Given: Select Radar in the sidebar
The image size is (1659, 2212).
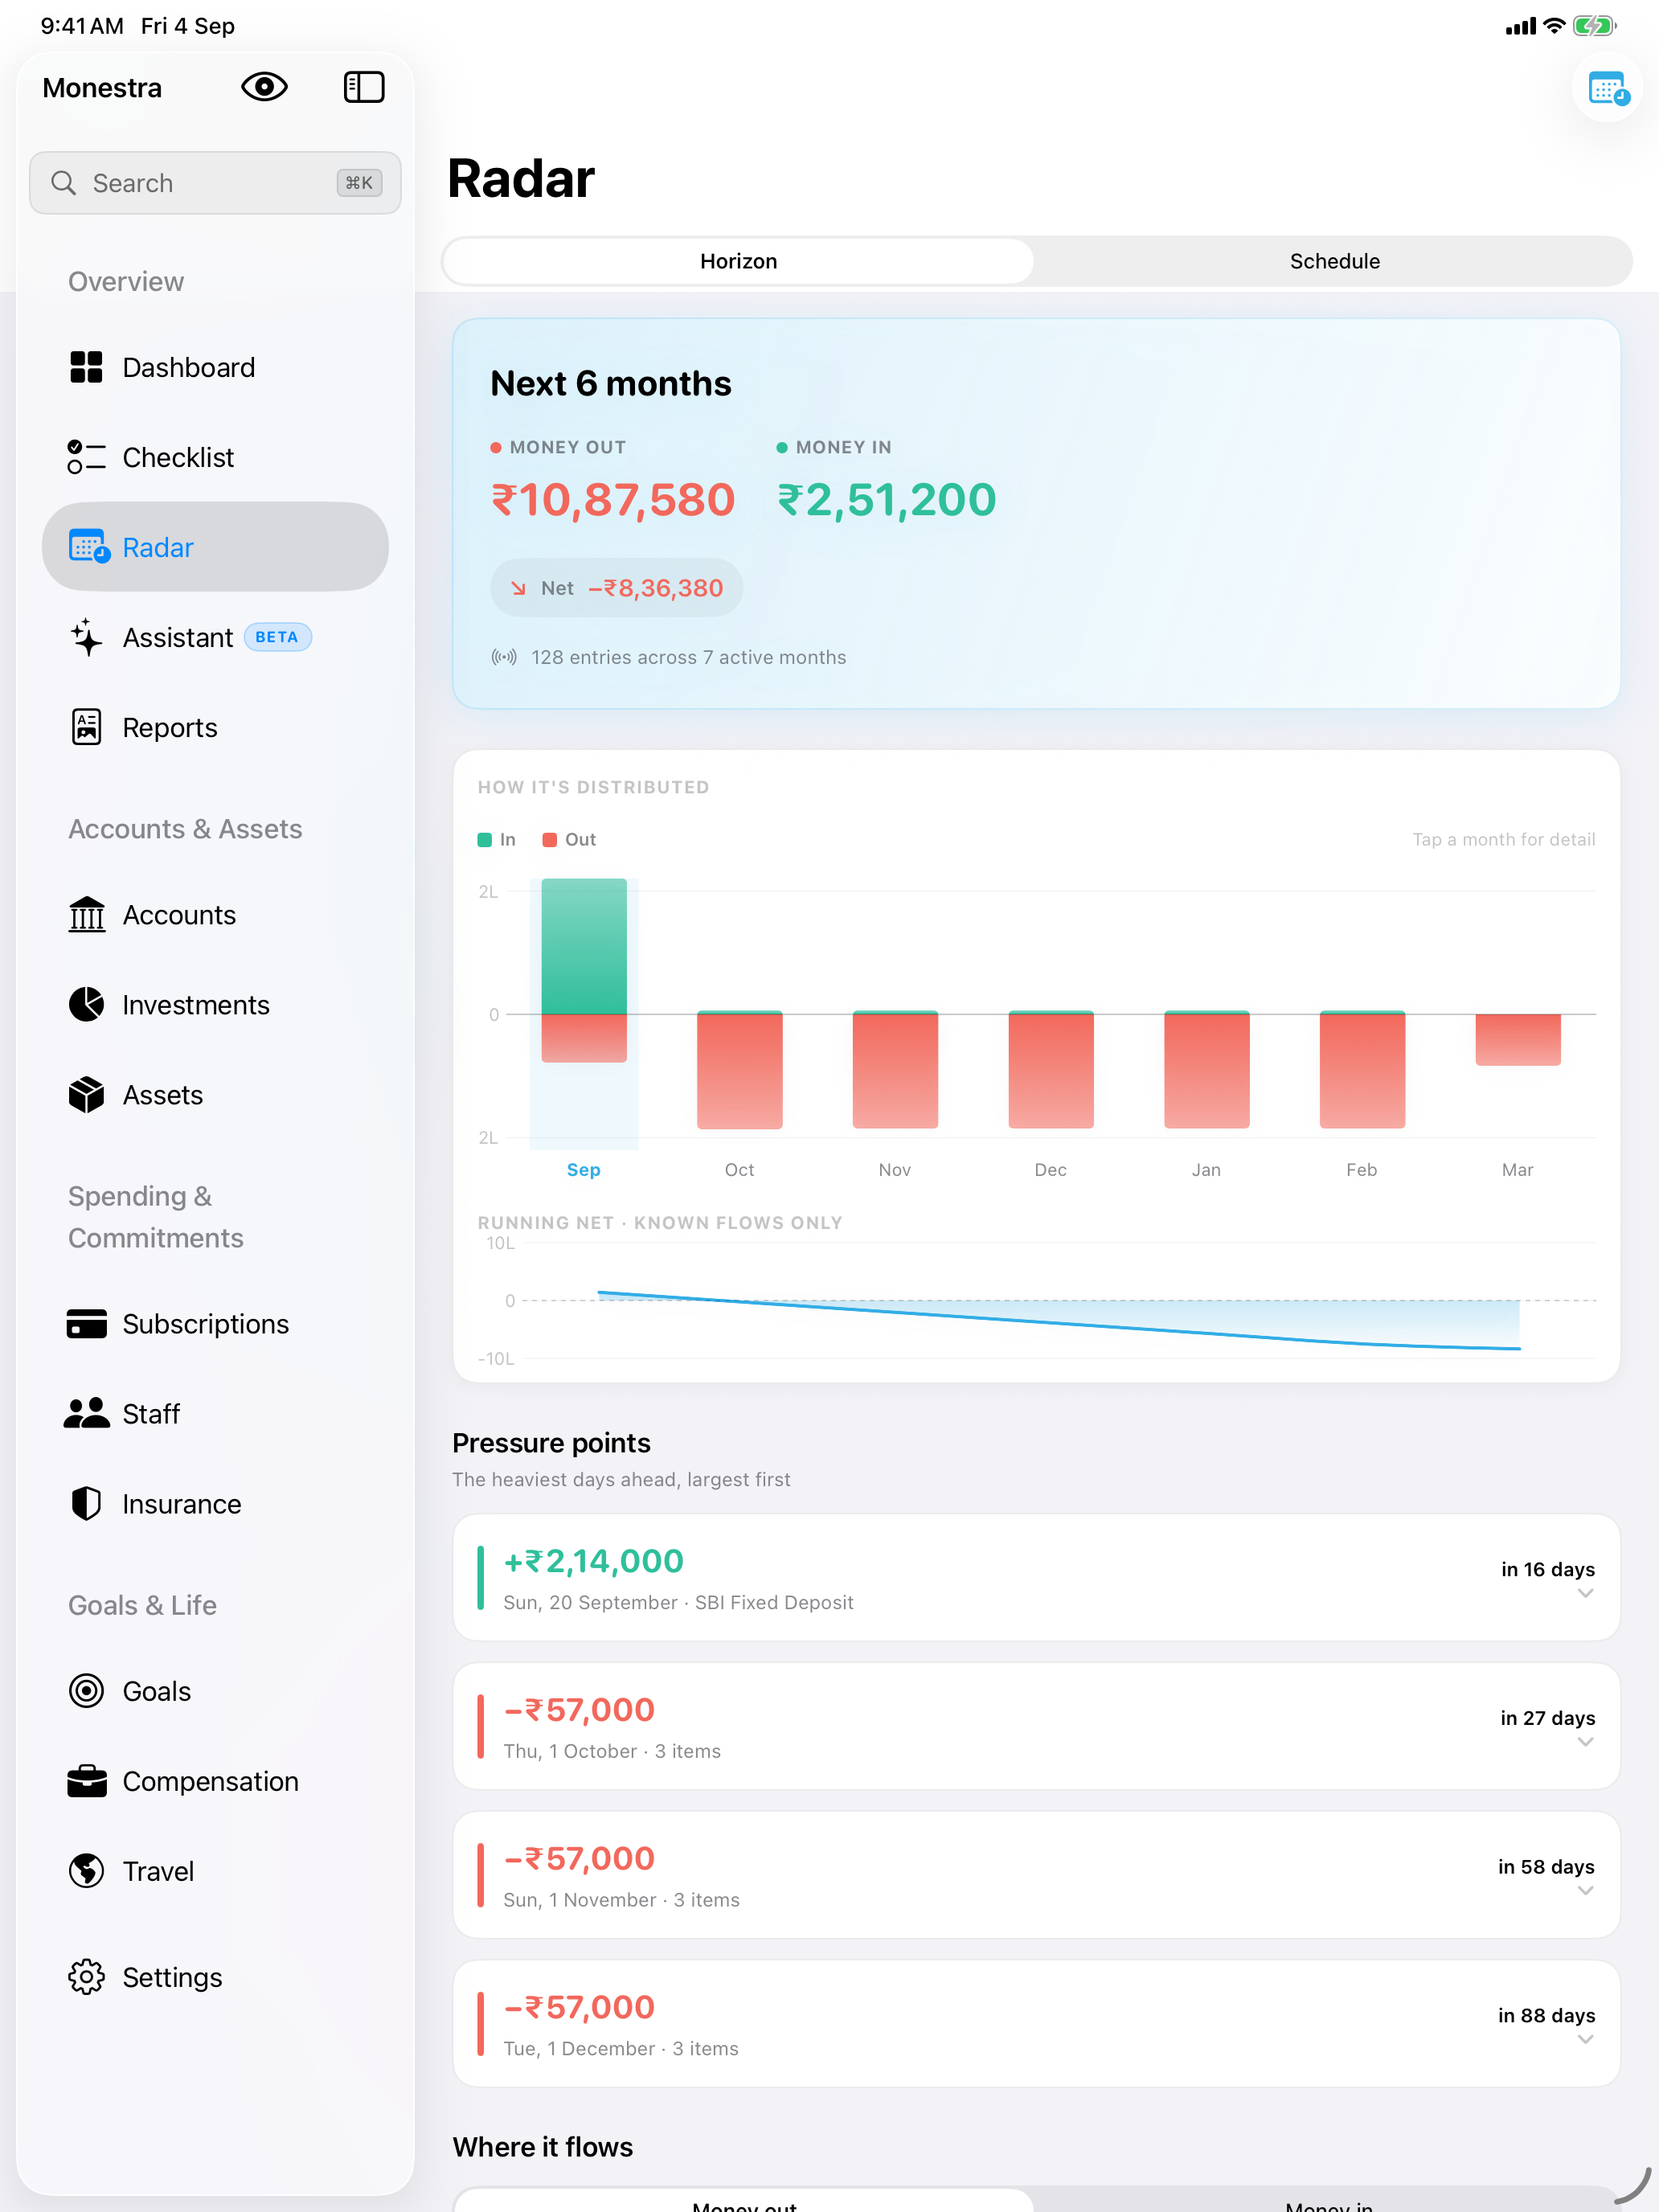Looking at the screenshot, I should pyautogui.click(x=215, y=547).
